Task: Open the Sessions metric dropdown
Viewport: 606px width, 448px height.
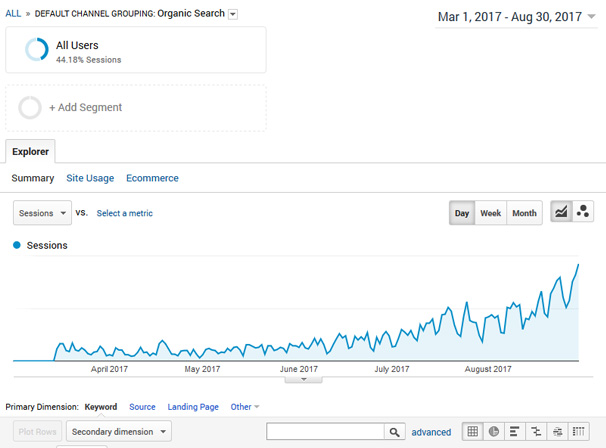Action: tap(42, 213)
